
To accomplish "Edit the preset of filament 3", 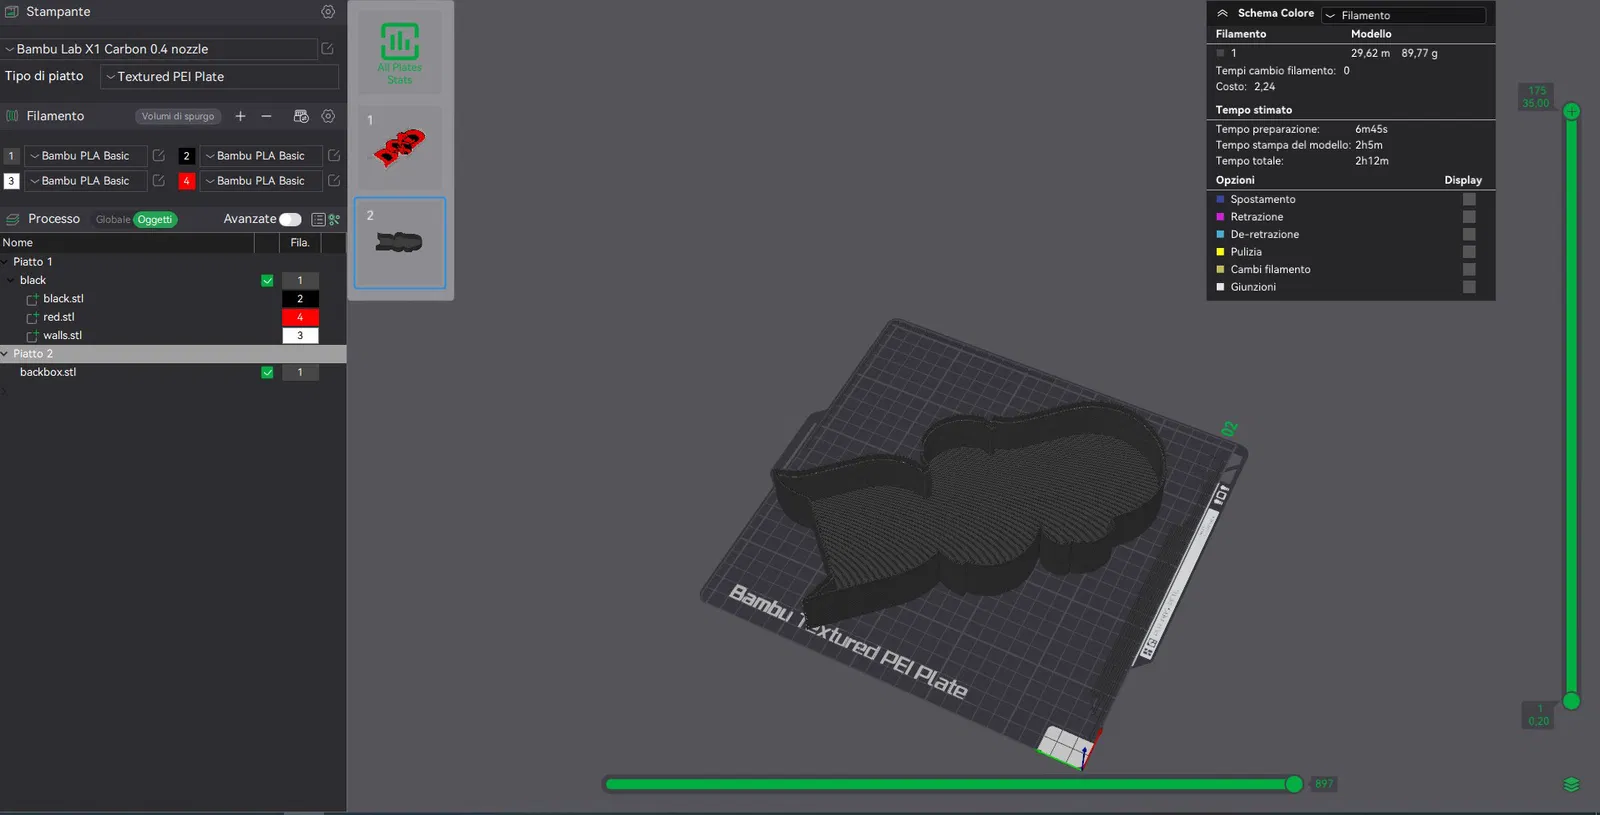I will coord(158,181).
